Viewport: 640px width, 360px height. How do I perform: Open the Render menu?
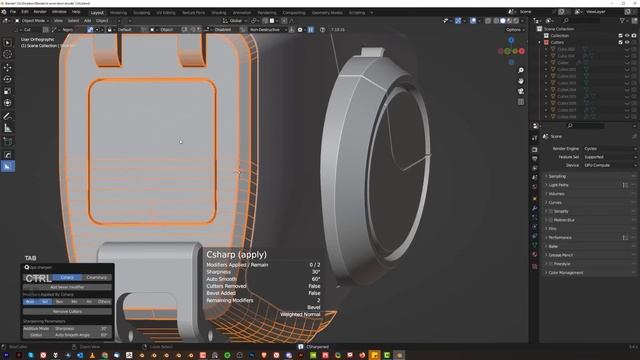click(x=40, y=12)
